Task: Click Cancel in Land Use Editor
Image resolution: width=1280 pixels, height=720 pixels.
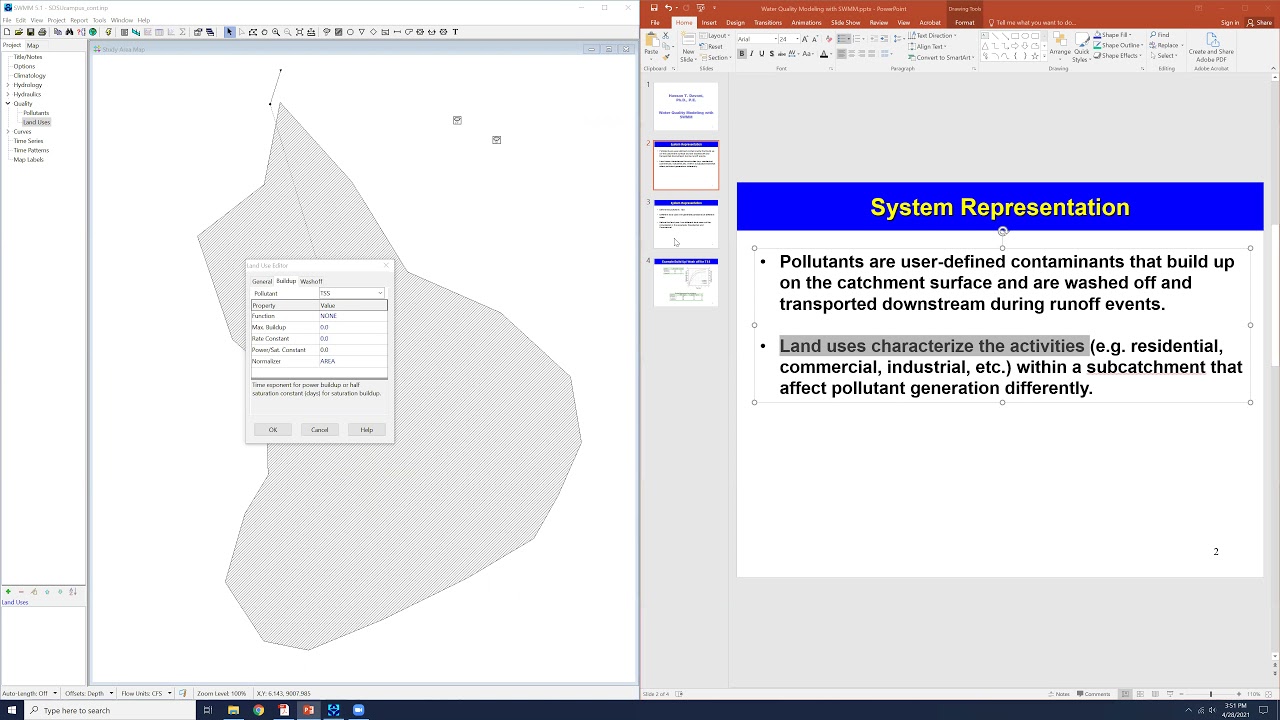Action: point(320,430)
